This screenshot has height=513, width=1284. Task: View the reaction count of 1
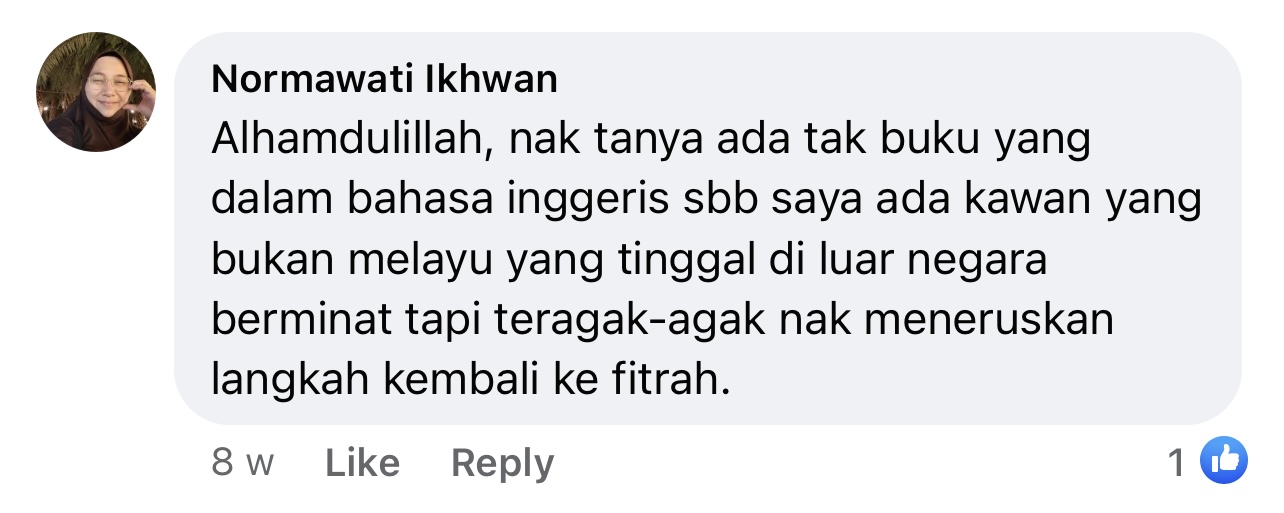point(1178,462)
